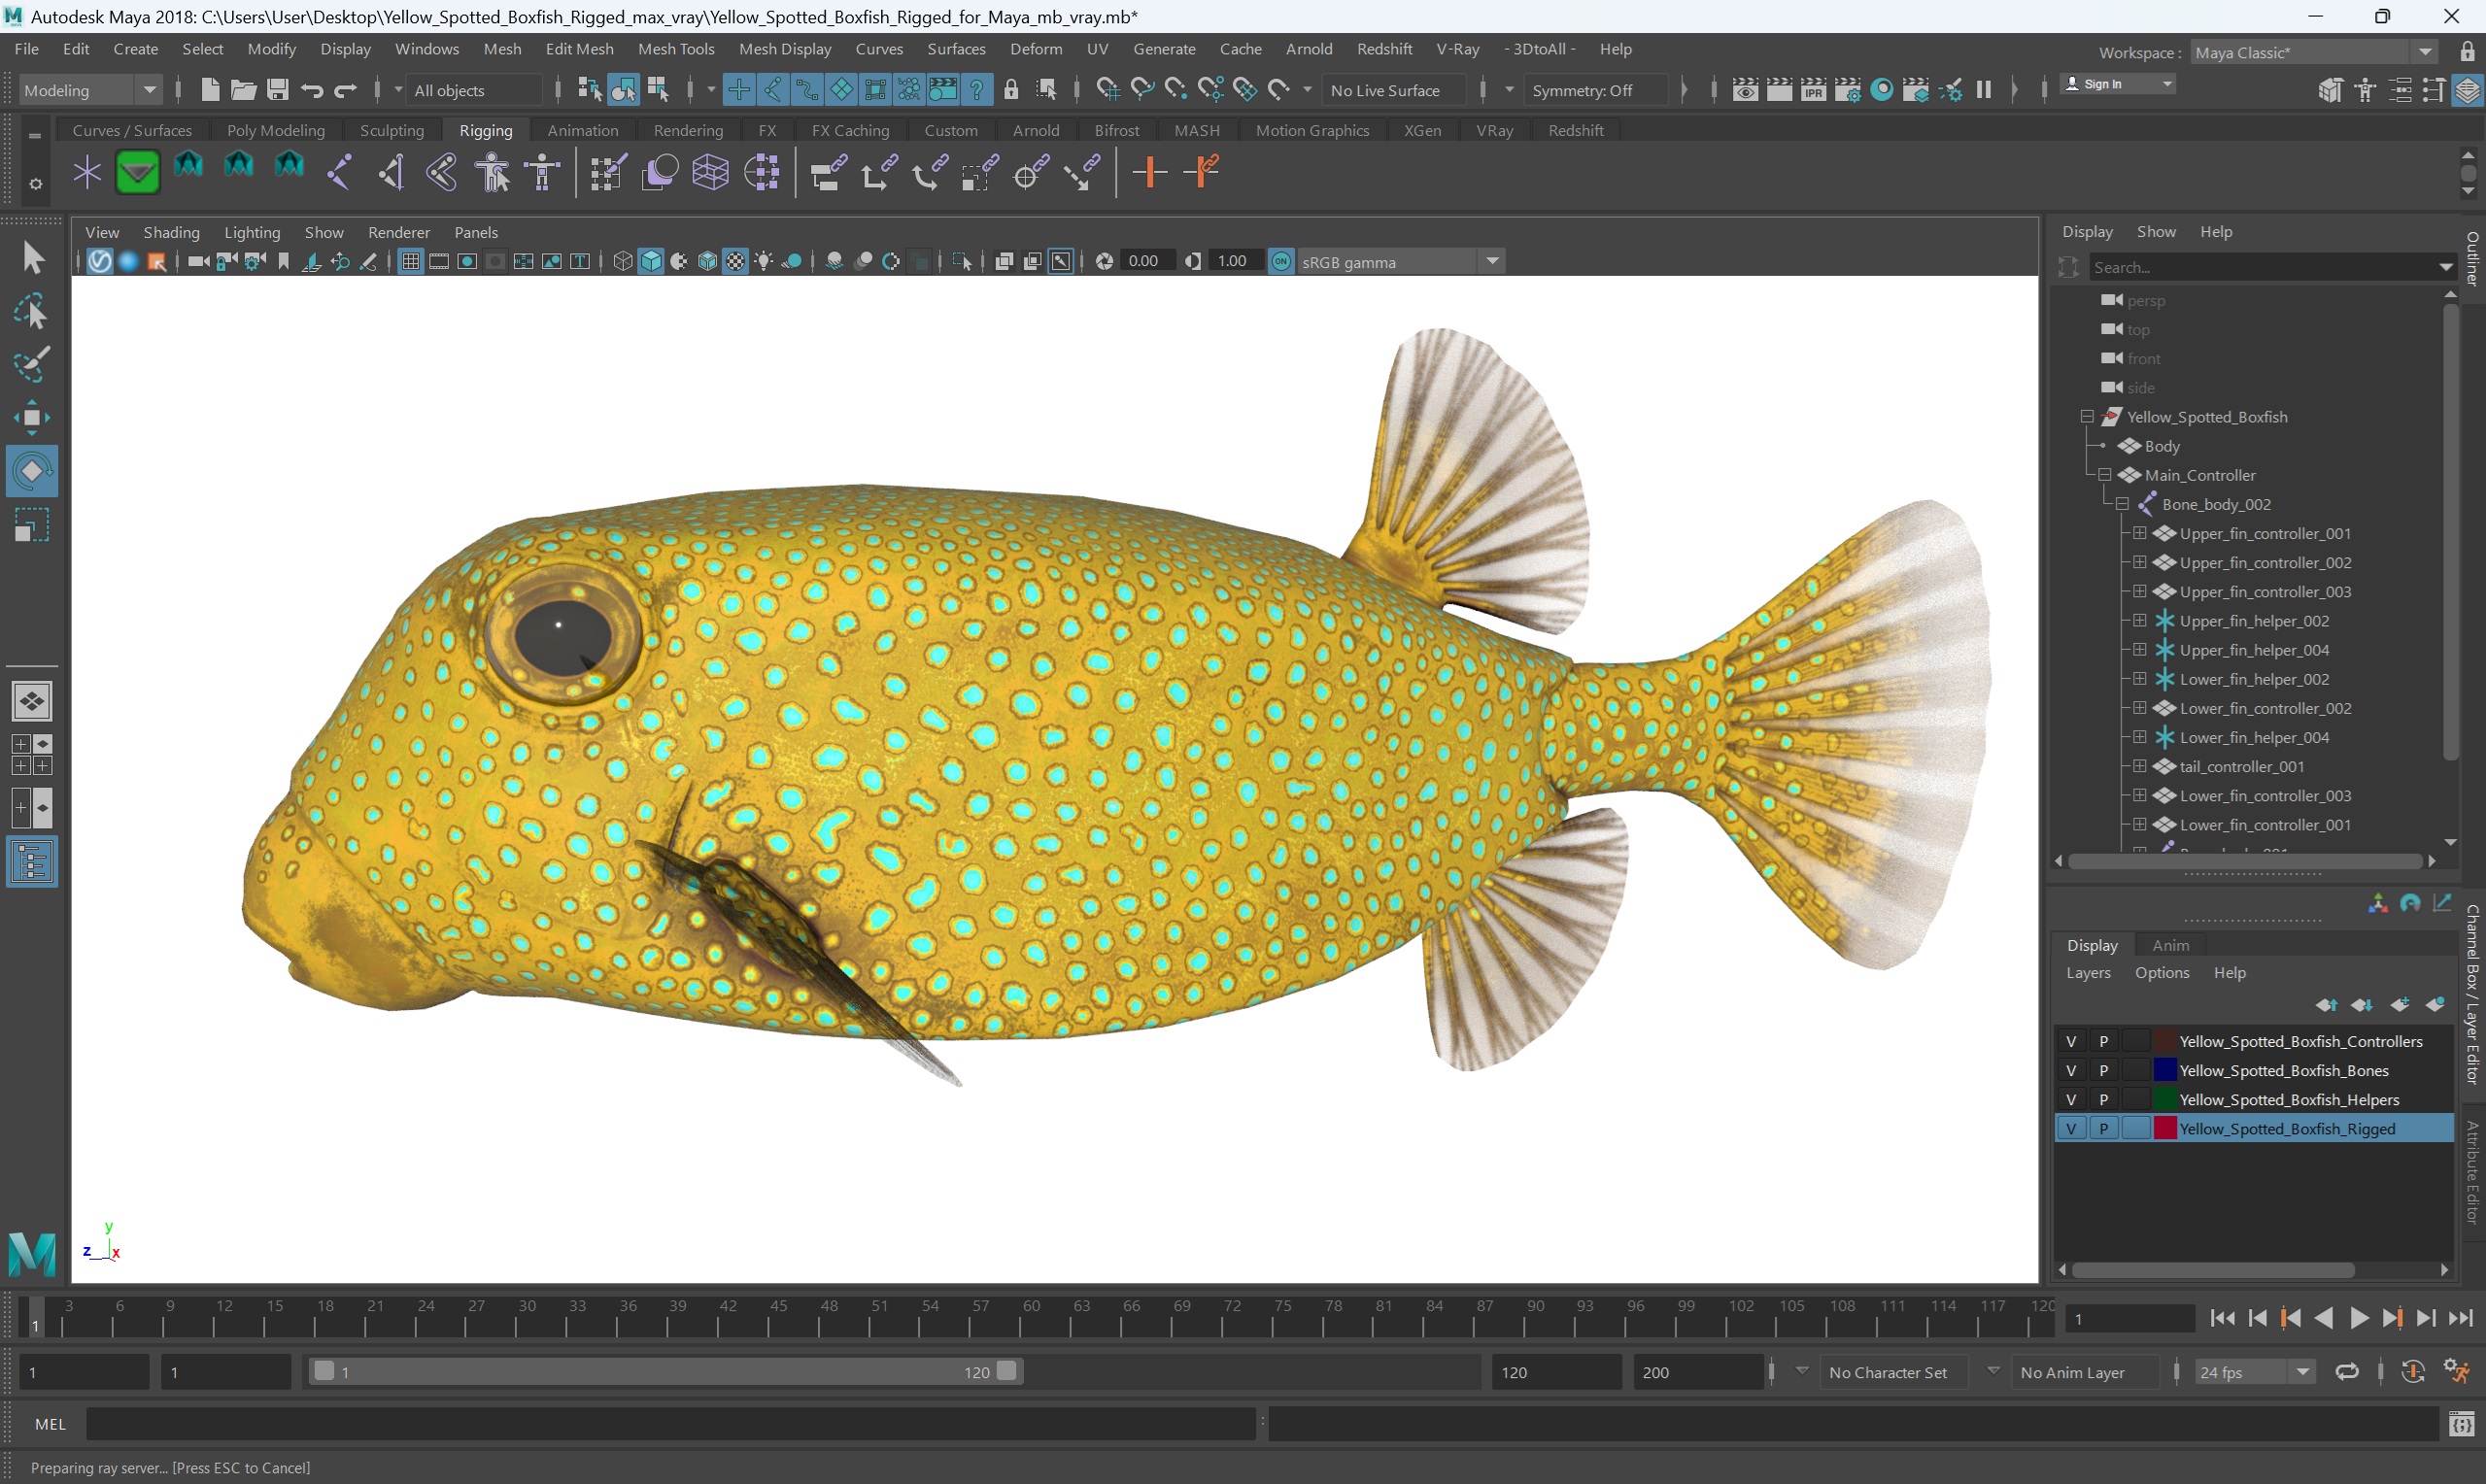Open the Script Editor icon
The image size is (2486, 1484).
(2462, 1424)
